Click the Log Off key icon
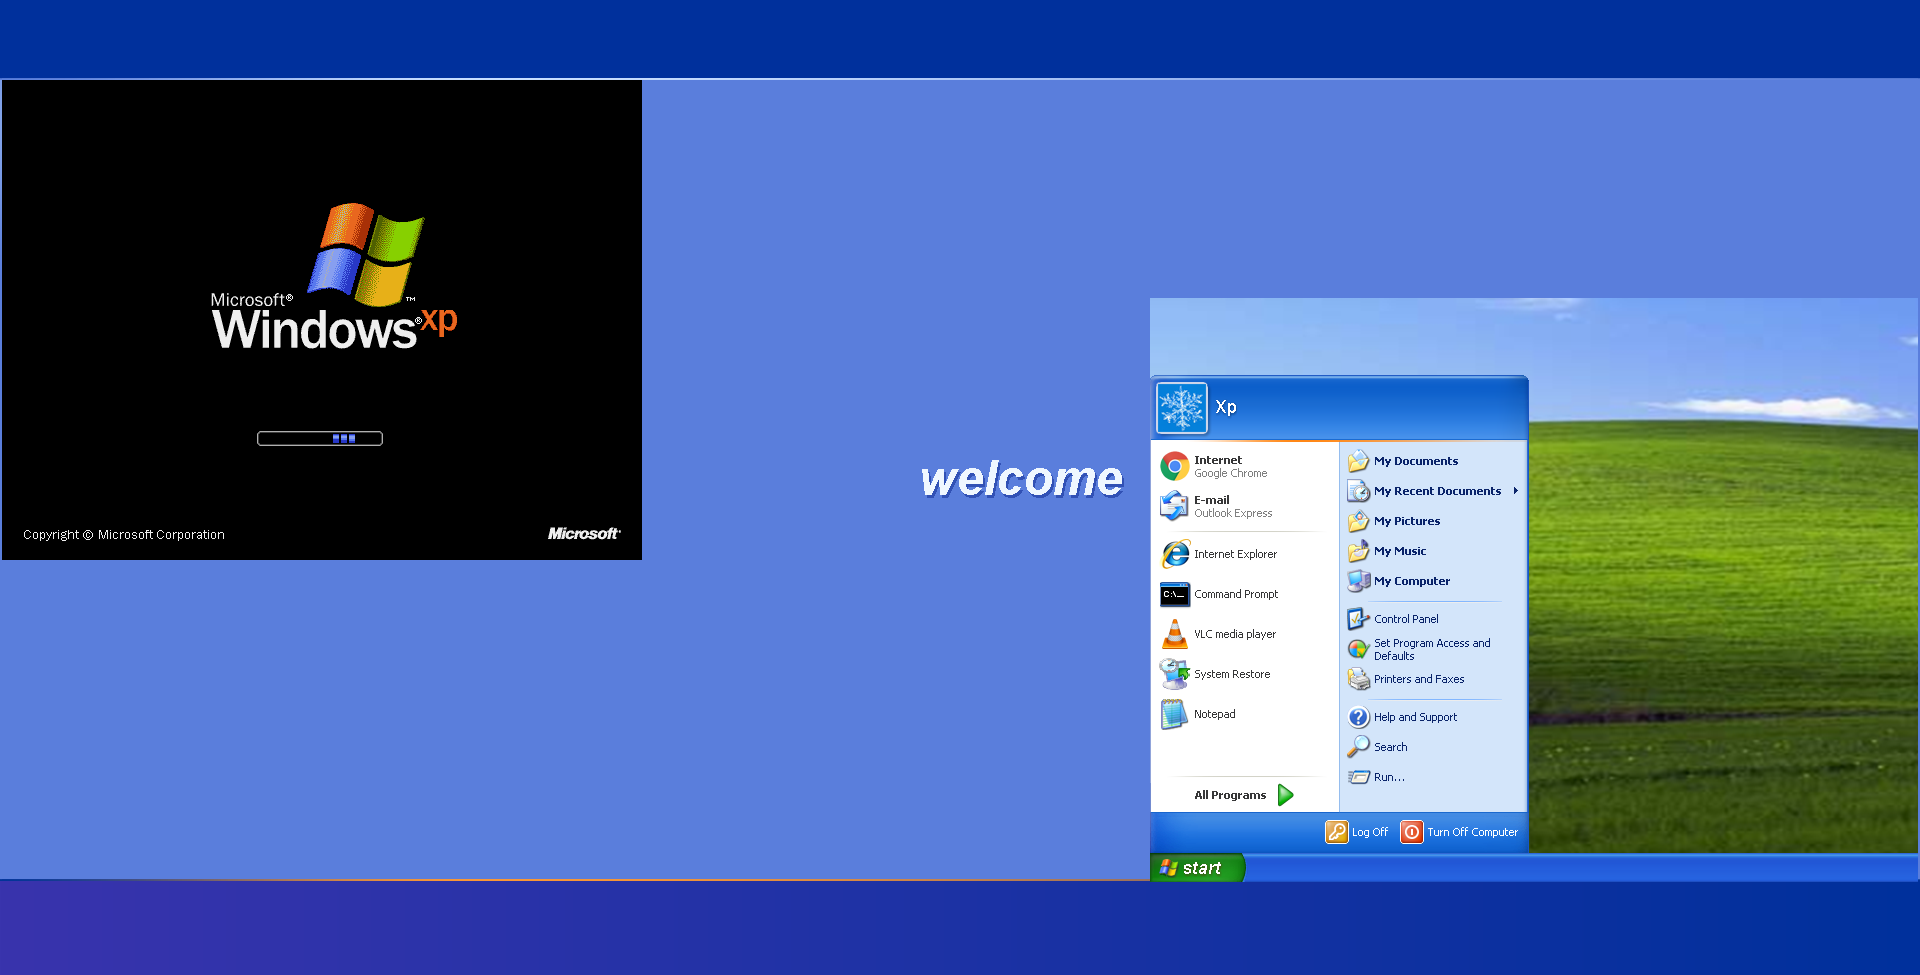This screenshot has height=975, width=1920. point(1337,832)
